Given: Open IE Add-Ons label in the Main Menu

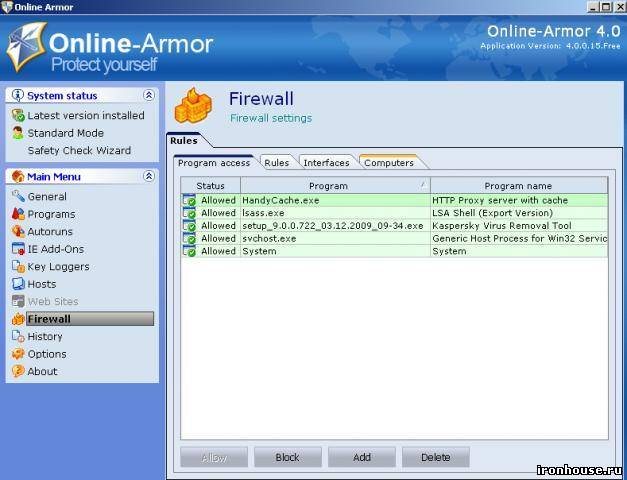Looking at the screenshot, I should click(x=56, y=249).
